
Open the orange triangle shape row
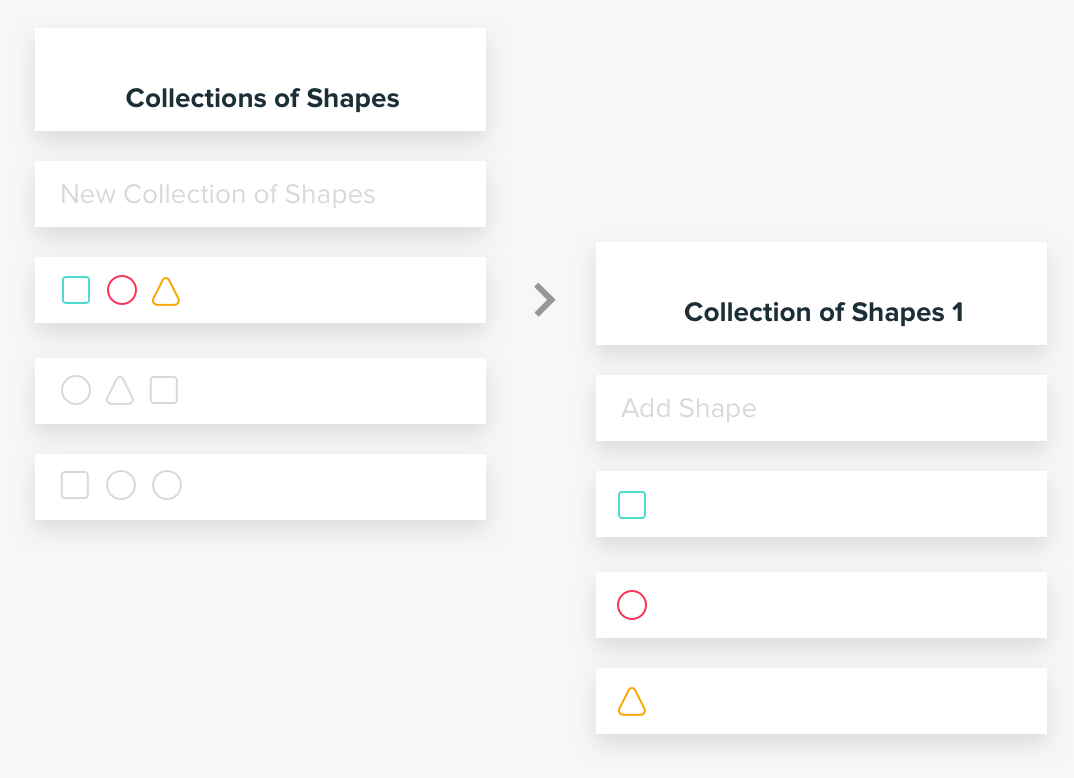[821, 701]
